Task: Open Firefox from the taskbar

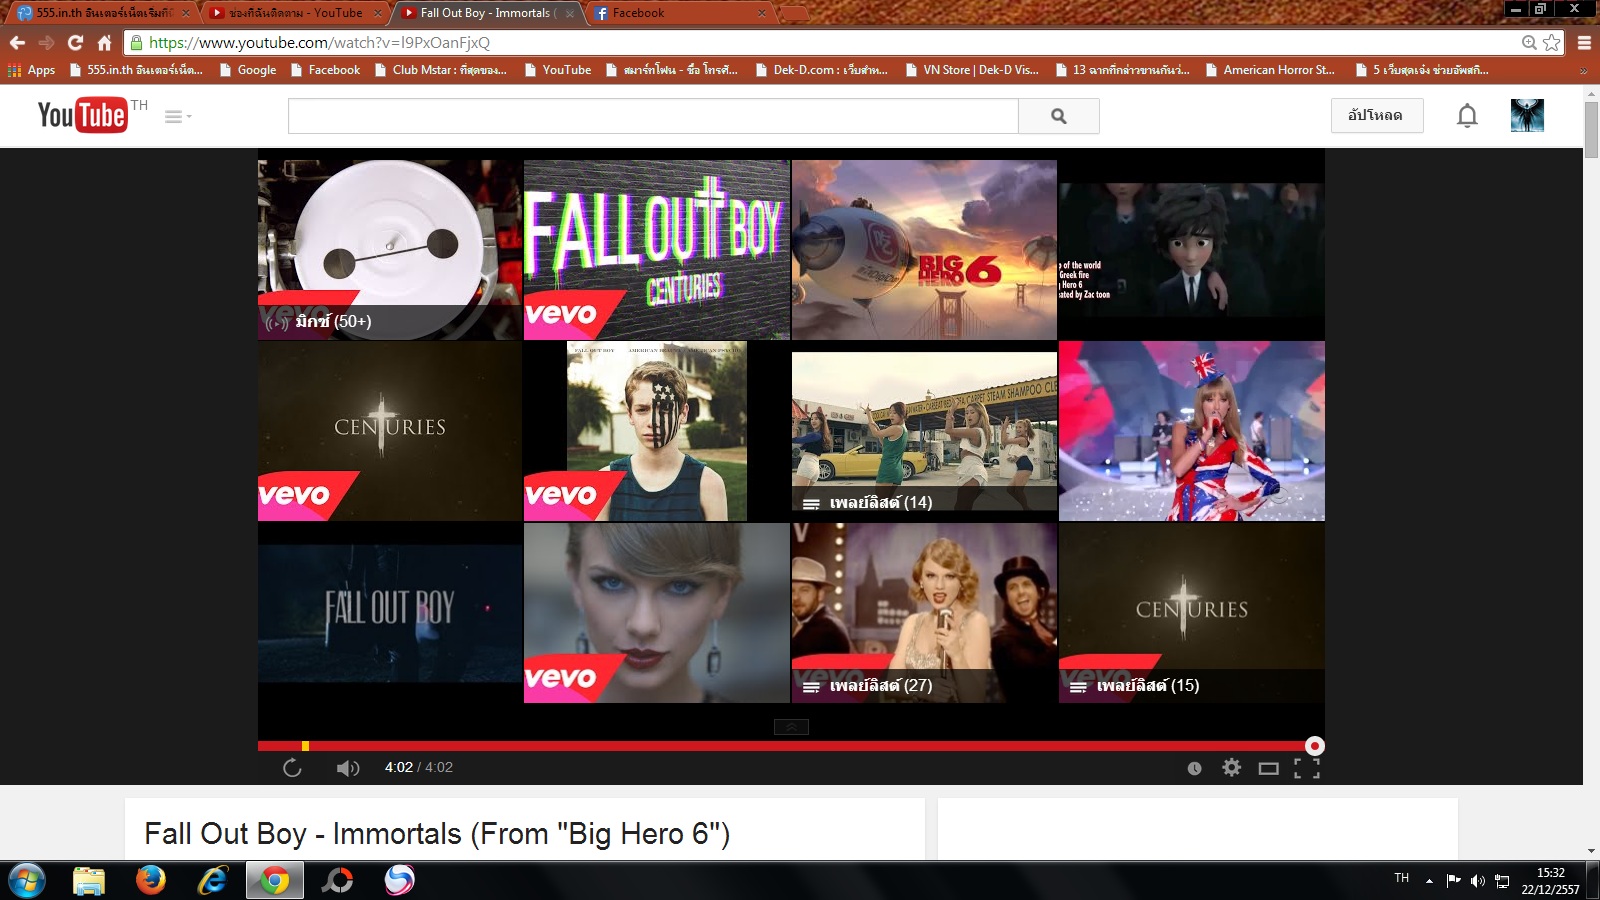Action: point(151,880)
